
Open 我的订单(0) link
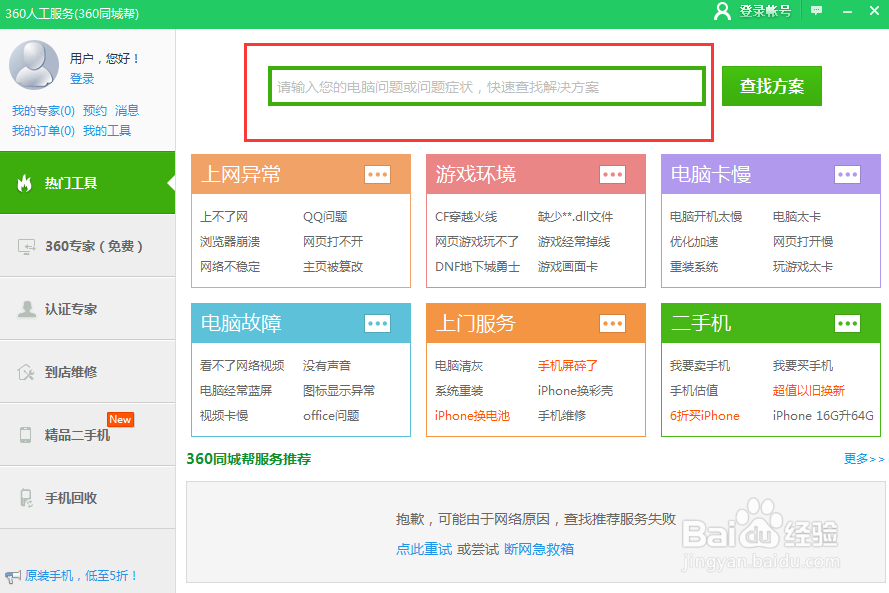click(x=43, y=131)
